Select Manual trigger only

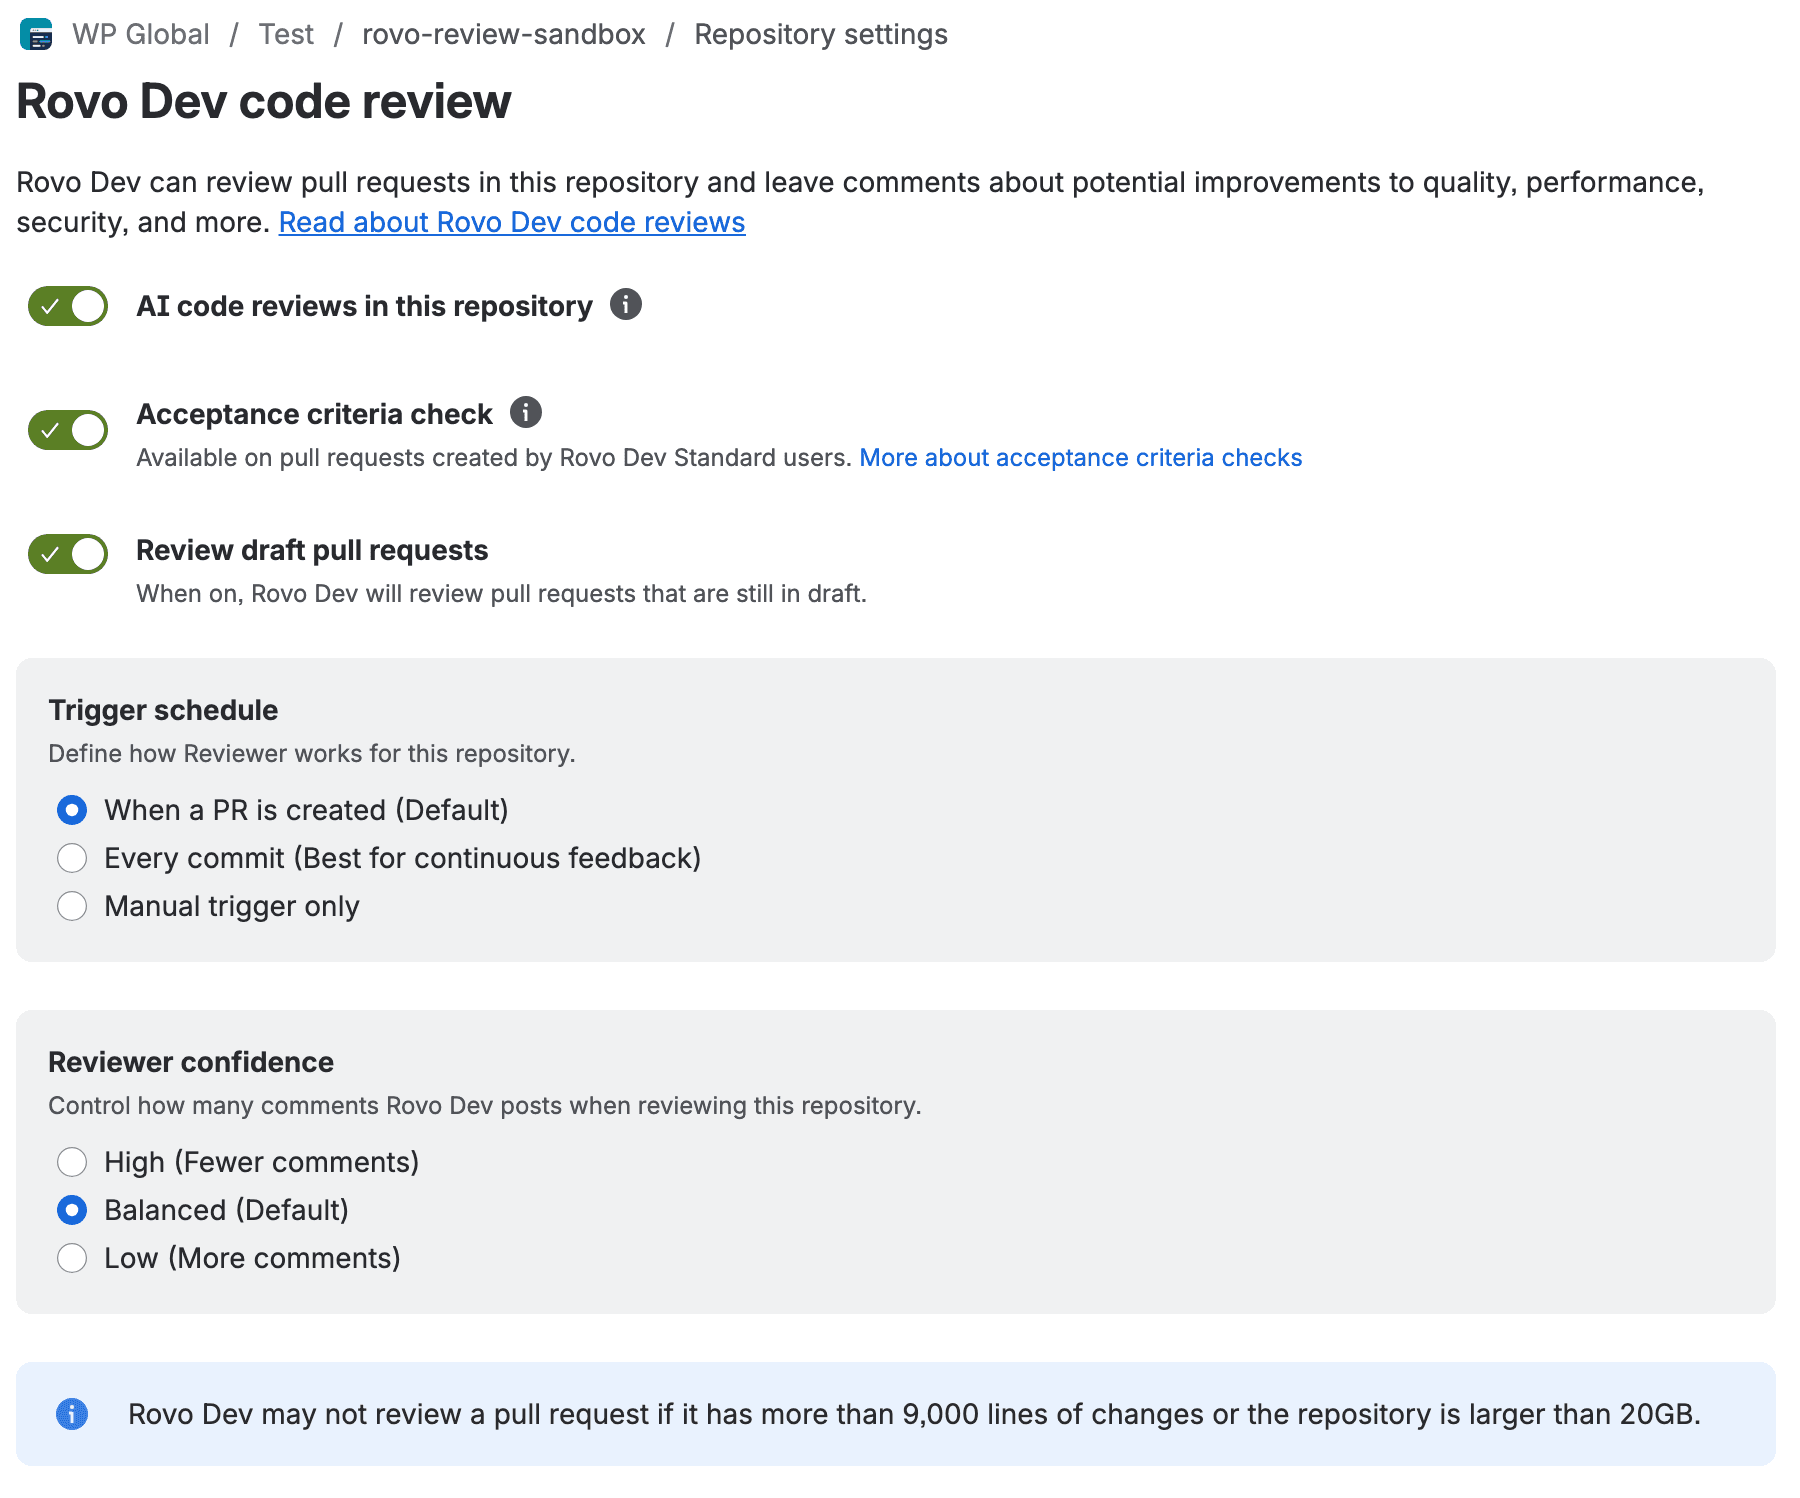(72, 906)
